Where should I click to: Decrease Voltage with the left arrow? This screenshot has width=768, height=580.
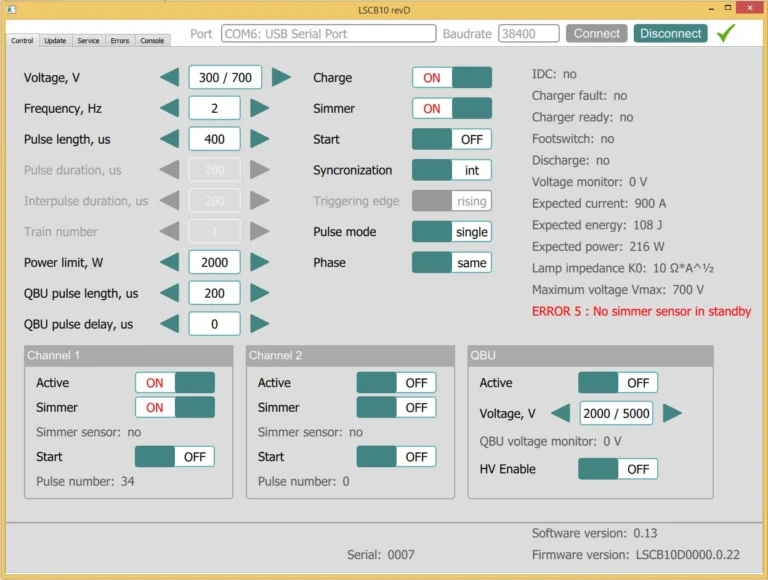(170, 77)
